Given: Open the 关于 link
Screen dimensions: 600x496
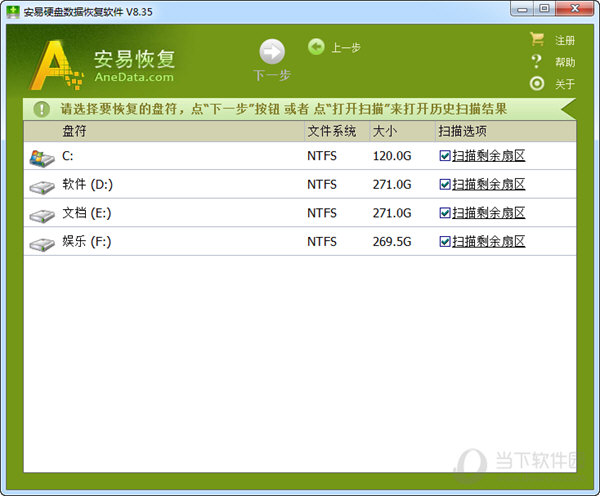Looking at the screenshot, I should click(565, 84).
